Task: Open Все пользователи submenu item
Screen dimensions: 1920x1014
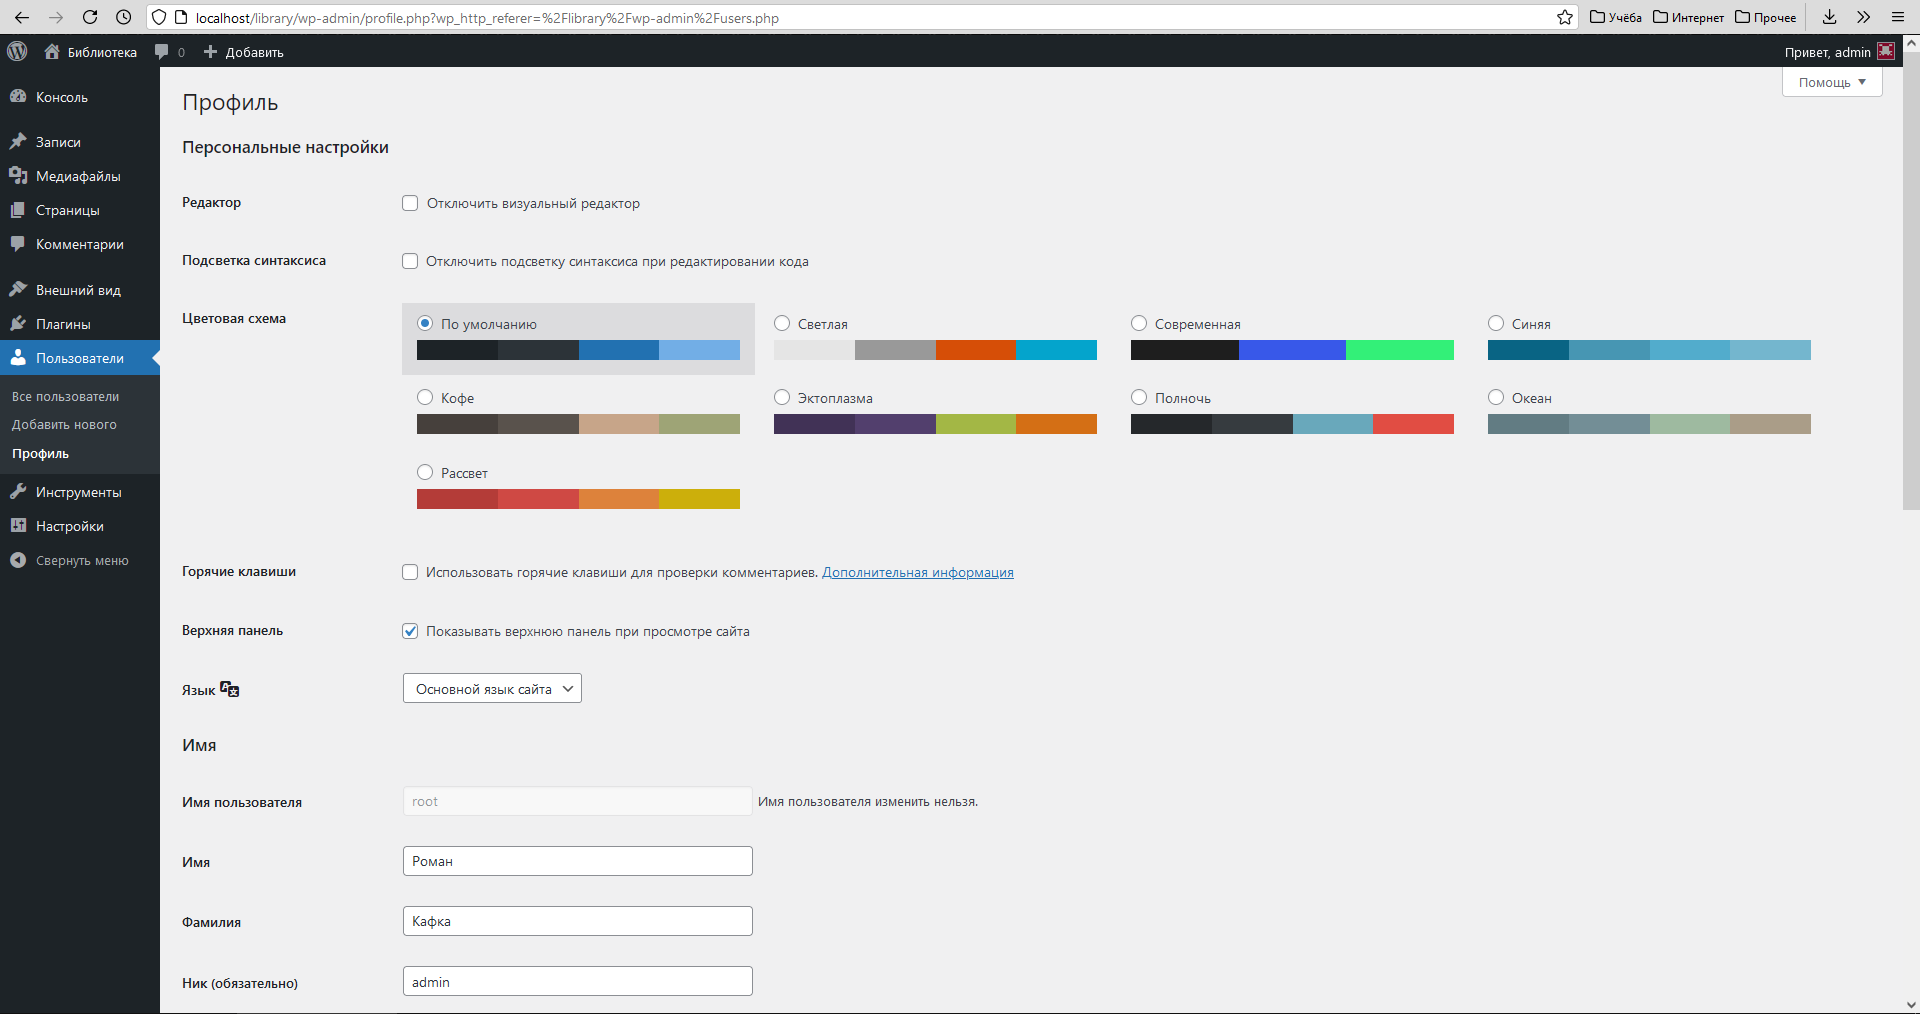Action: (x=65, y=396)
